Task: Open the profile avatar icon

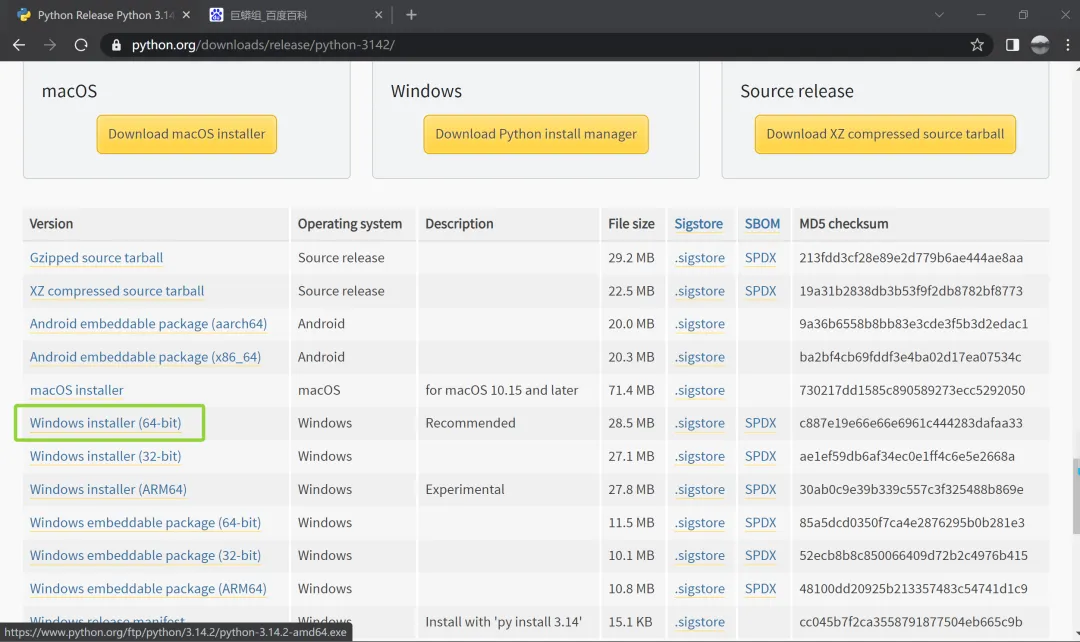Action: click(x=1040, y=45)
